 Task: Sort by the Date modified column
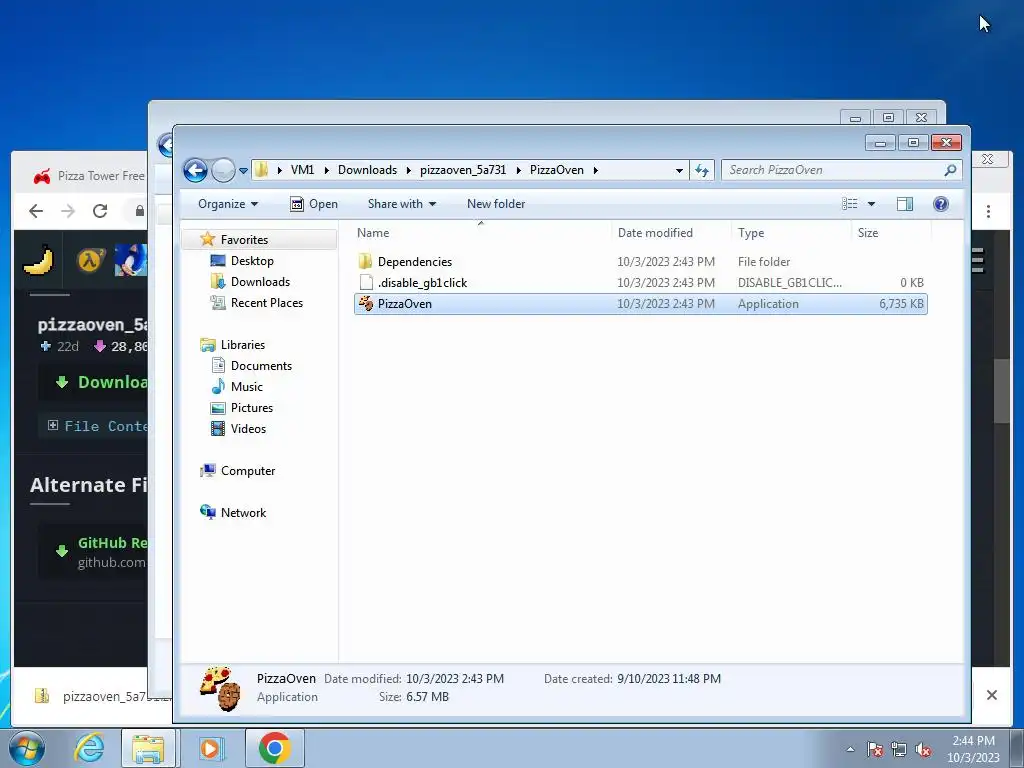[671, 232]
